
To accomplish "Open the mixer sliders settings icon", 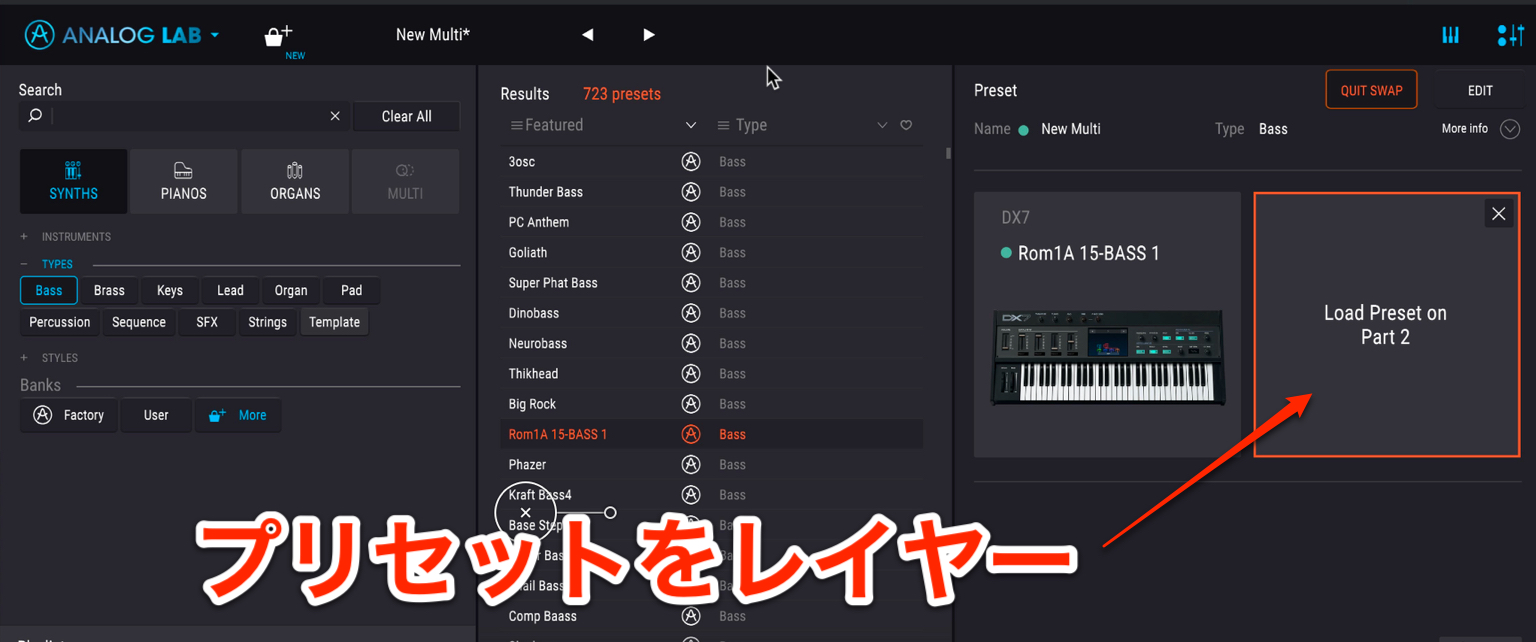I will tap(1510, 36).
